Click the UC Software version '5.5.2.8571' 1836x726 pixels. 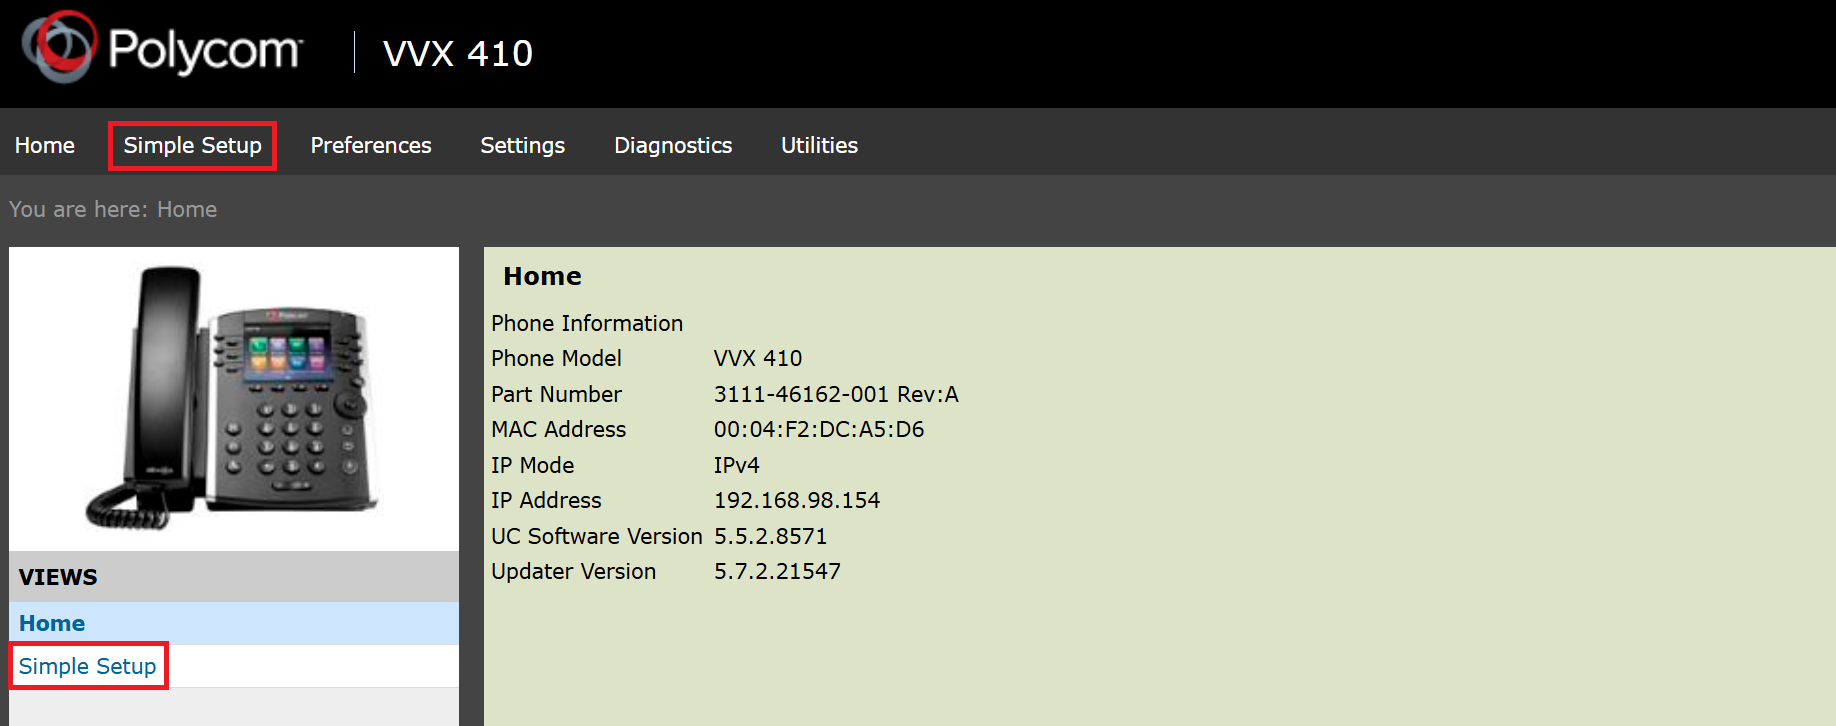click(x=771, y=536)
